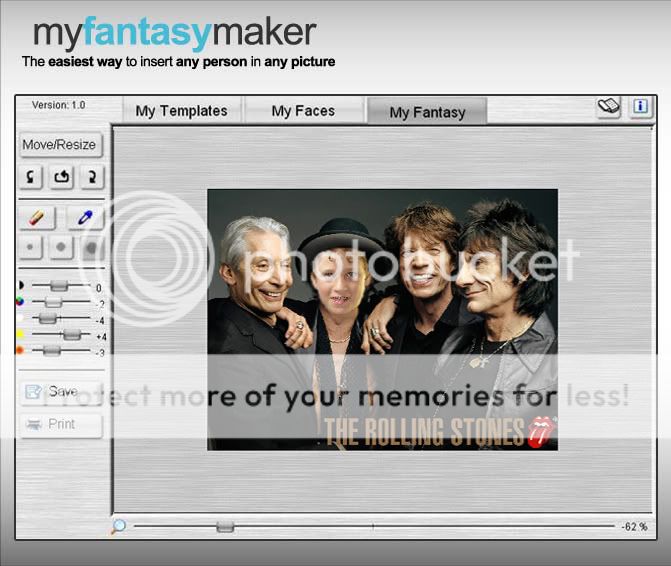671x566 pixels.
Task: Select the eraser tool
Action: [37, 217]
